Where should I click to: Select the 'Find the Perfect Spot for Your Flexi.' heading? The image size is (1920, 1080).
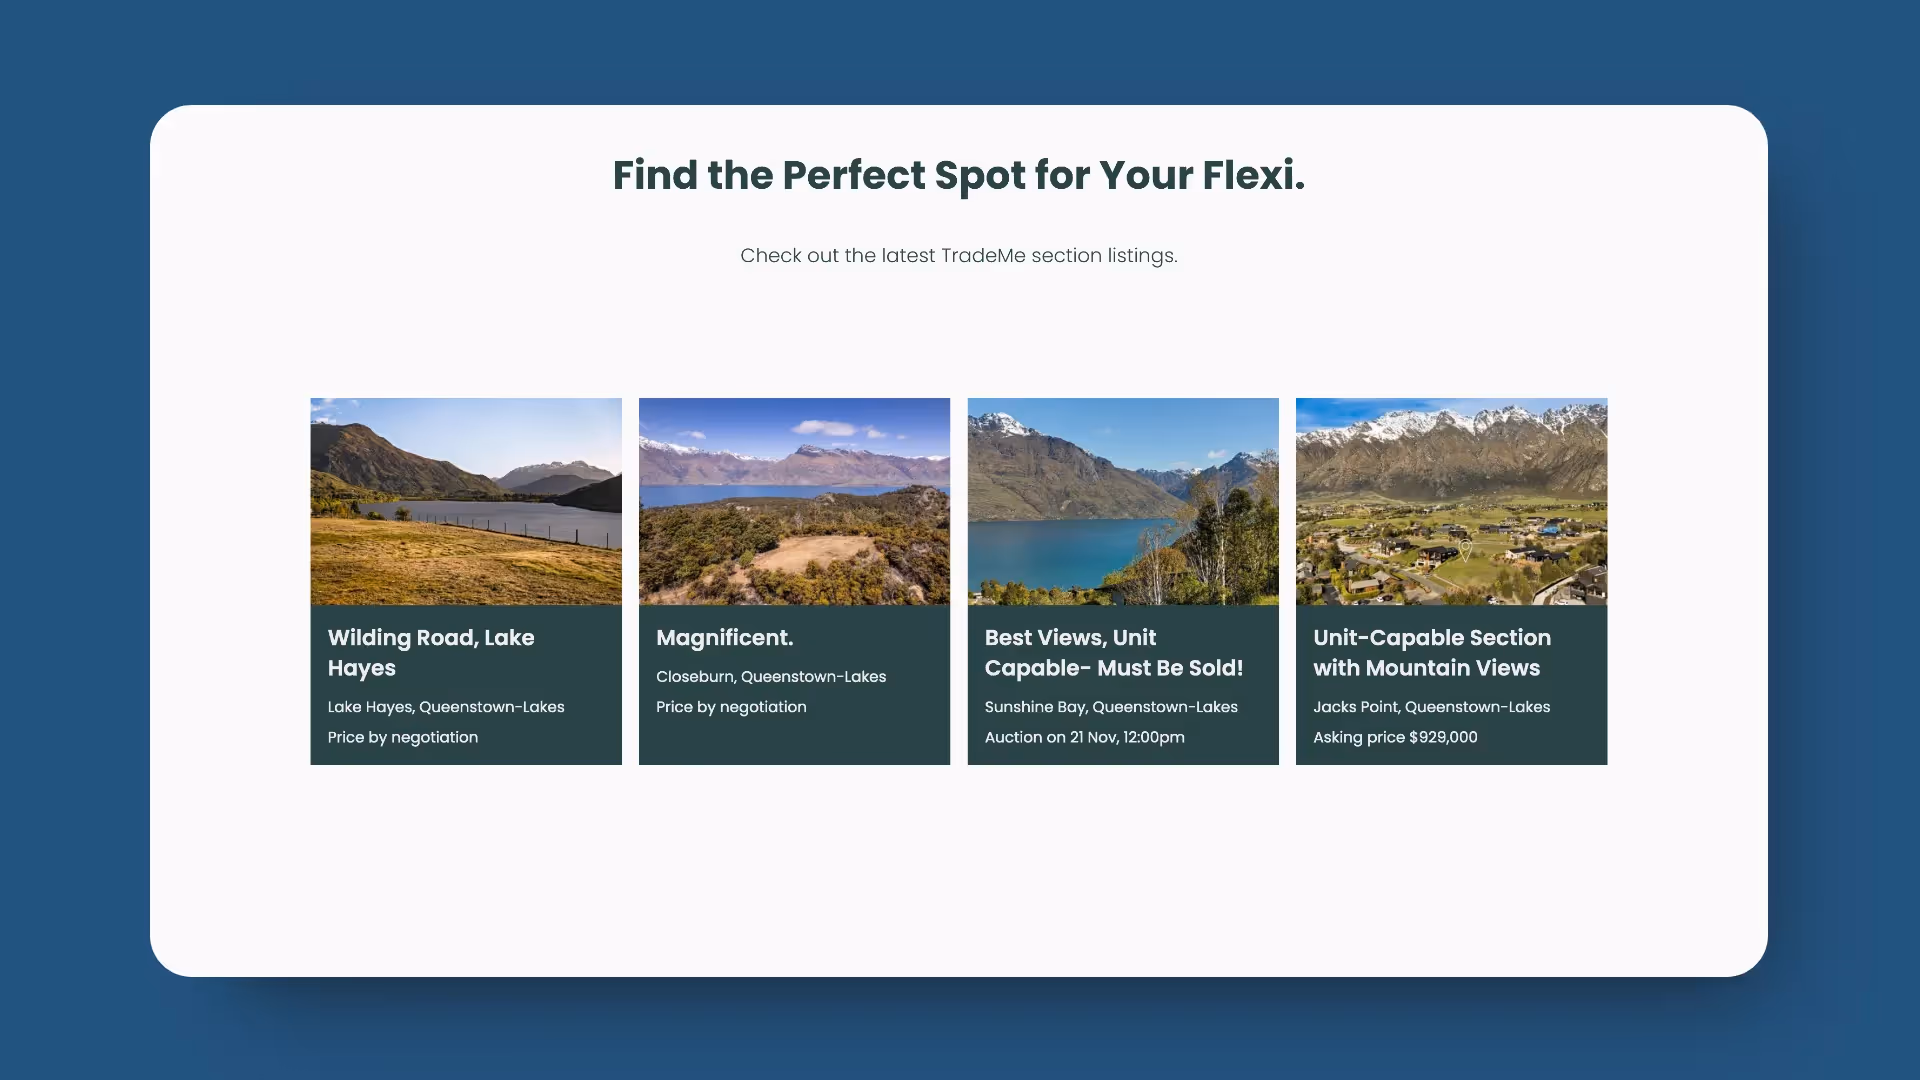click(x=958, y=175)
